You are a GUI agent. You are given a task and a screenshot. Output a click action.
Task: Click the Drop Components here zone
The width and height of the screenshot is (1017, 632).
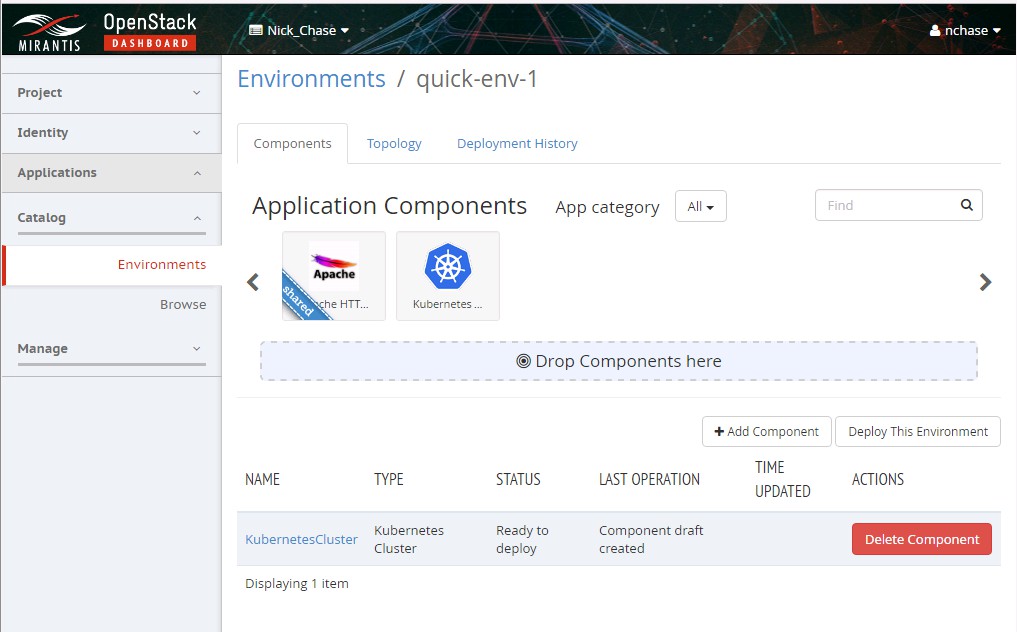pyautogui.click(x=619, y=361)
